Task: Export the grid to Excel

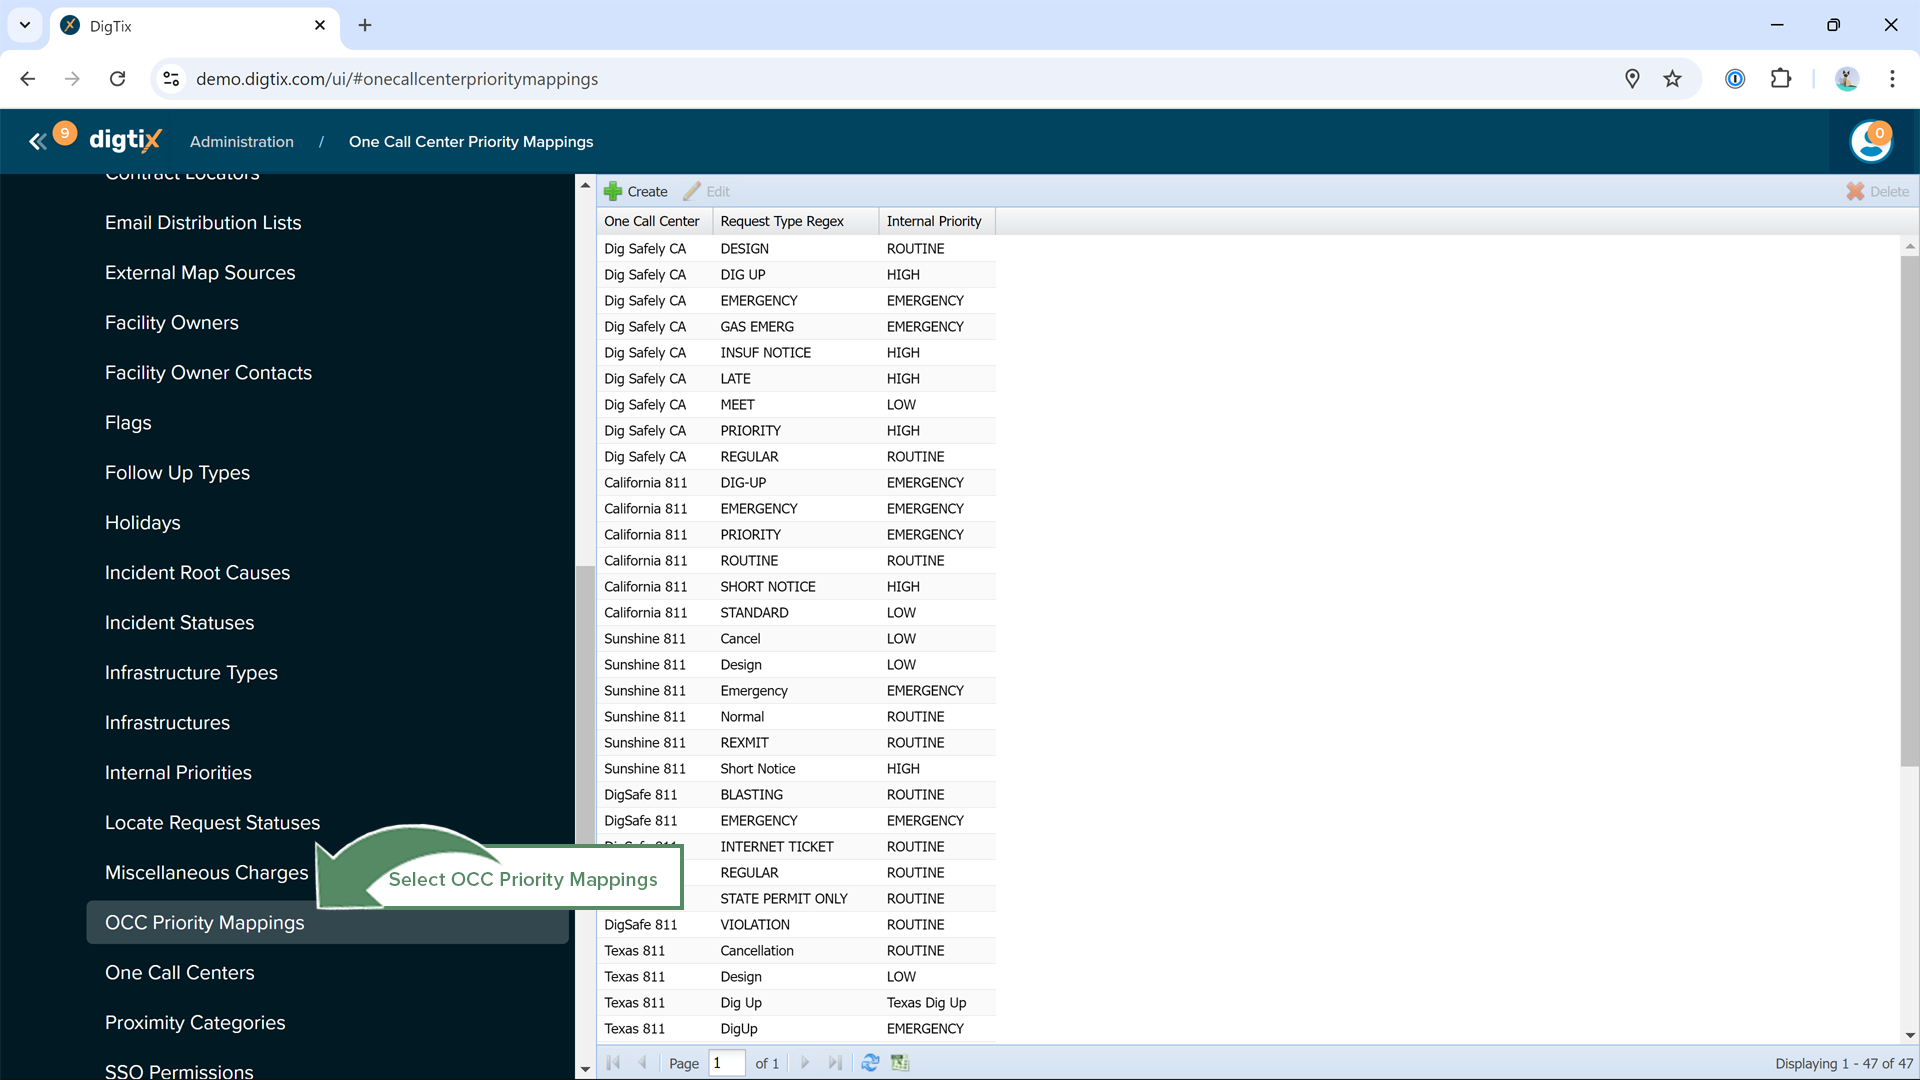Action: [x=900, y=1063]
